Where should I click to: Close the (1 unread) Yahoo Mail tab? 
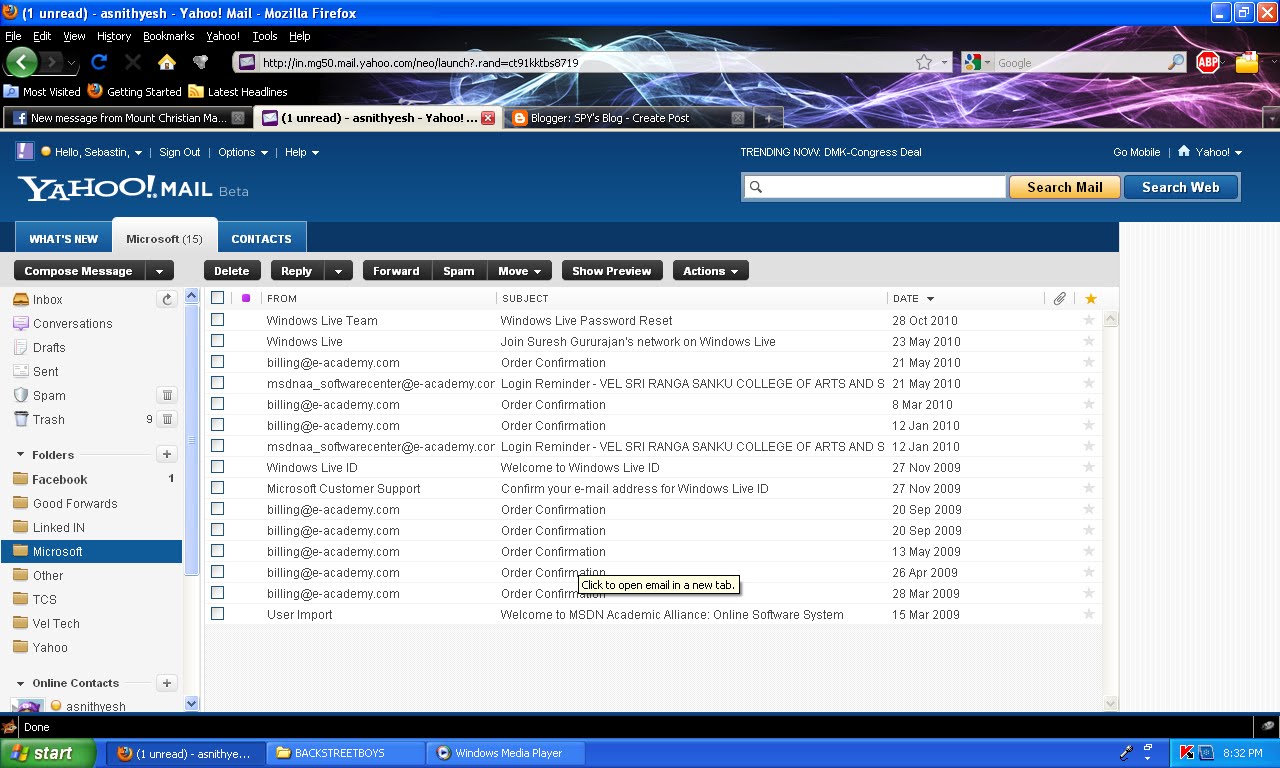488,118
